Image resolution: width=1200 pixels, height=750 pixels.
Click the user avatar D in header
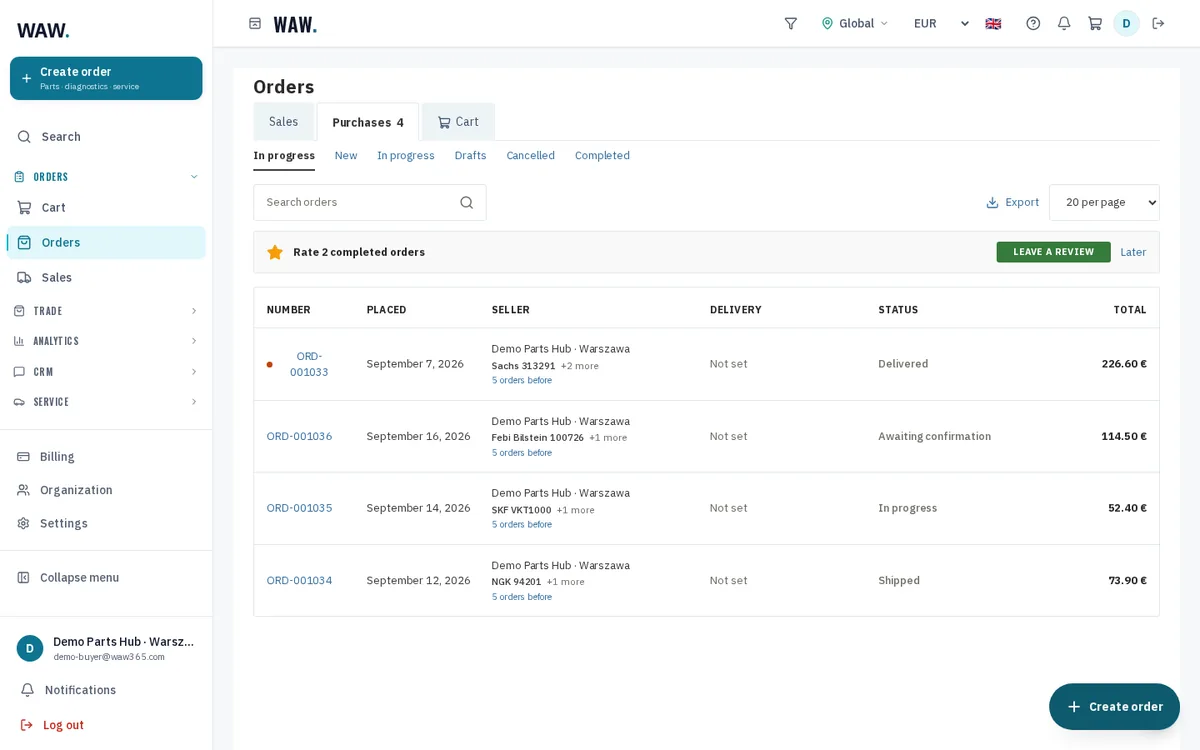(x=1126, y=23)
